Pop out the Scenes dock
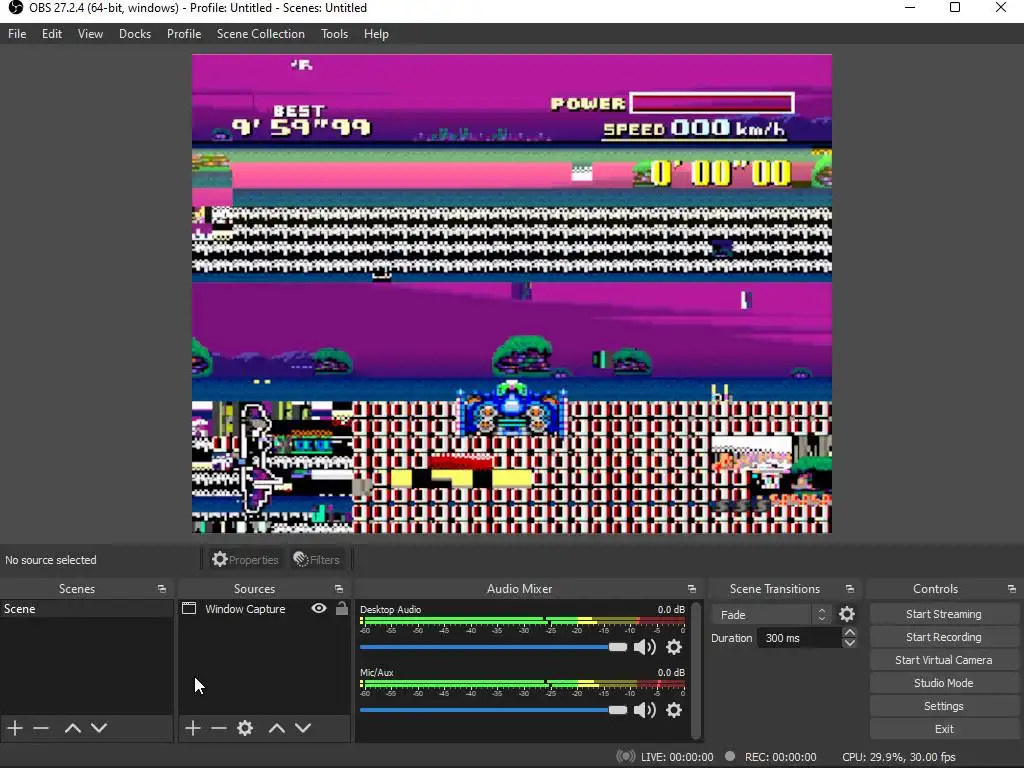 161,589
